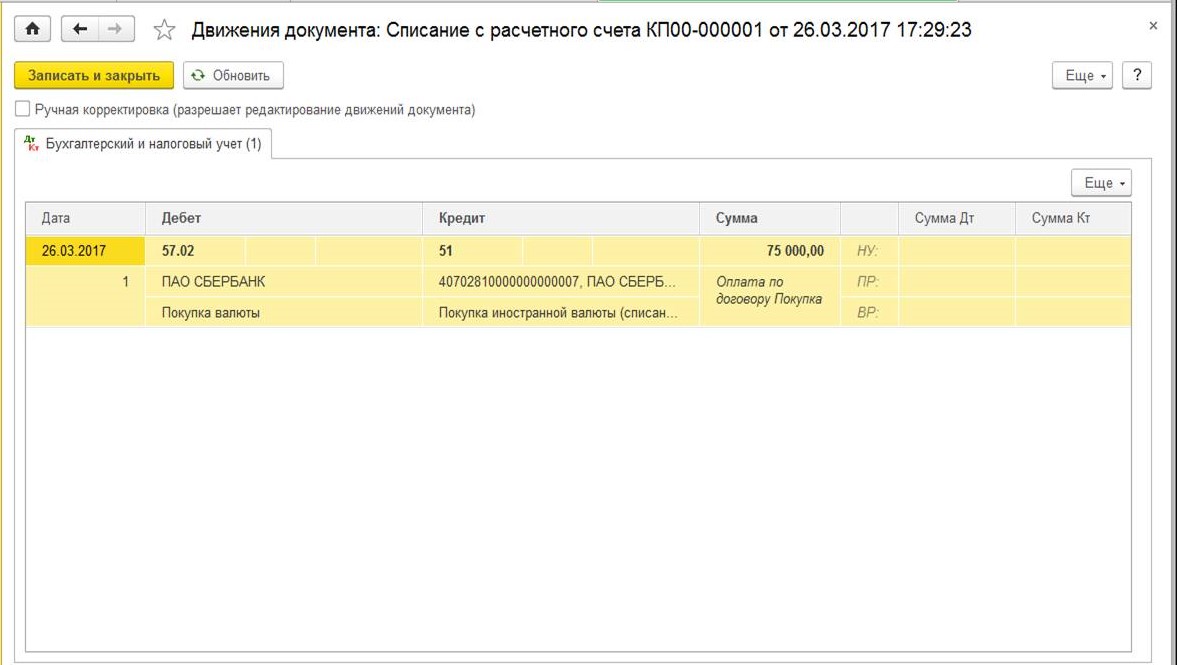Click the Обновить refresh button

233,75
